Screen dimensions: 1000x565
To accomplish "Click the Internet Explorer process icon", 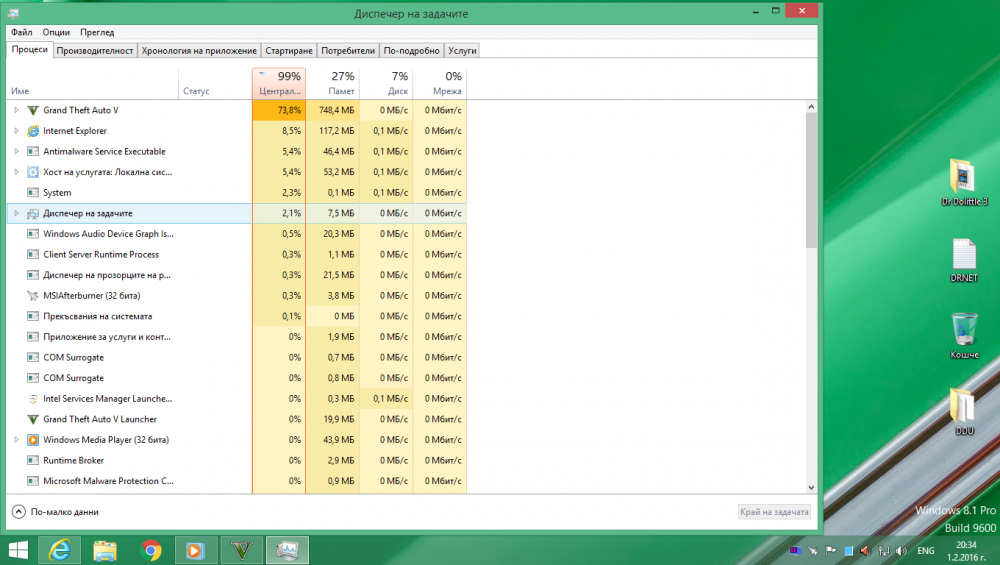I will pos(33,131).
